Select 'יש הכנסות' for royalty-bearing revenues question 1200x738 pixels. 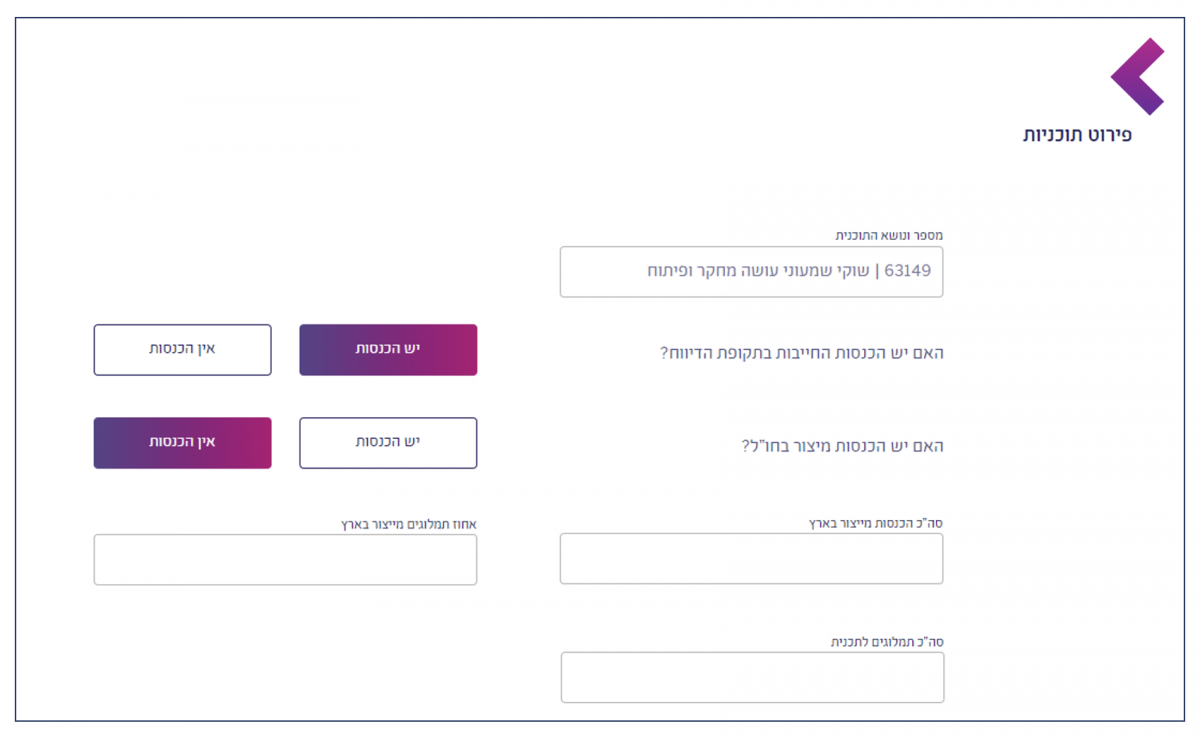(x=388, y=349)
